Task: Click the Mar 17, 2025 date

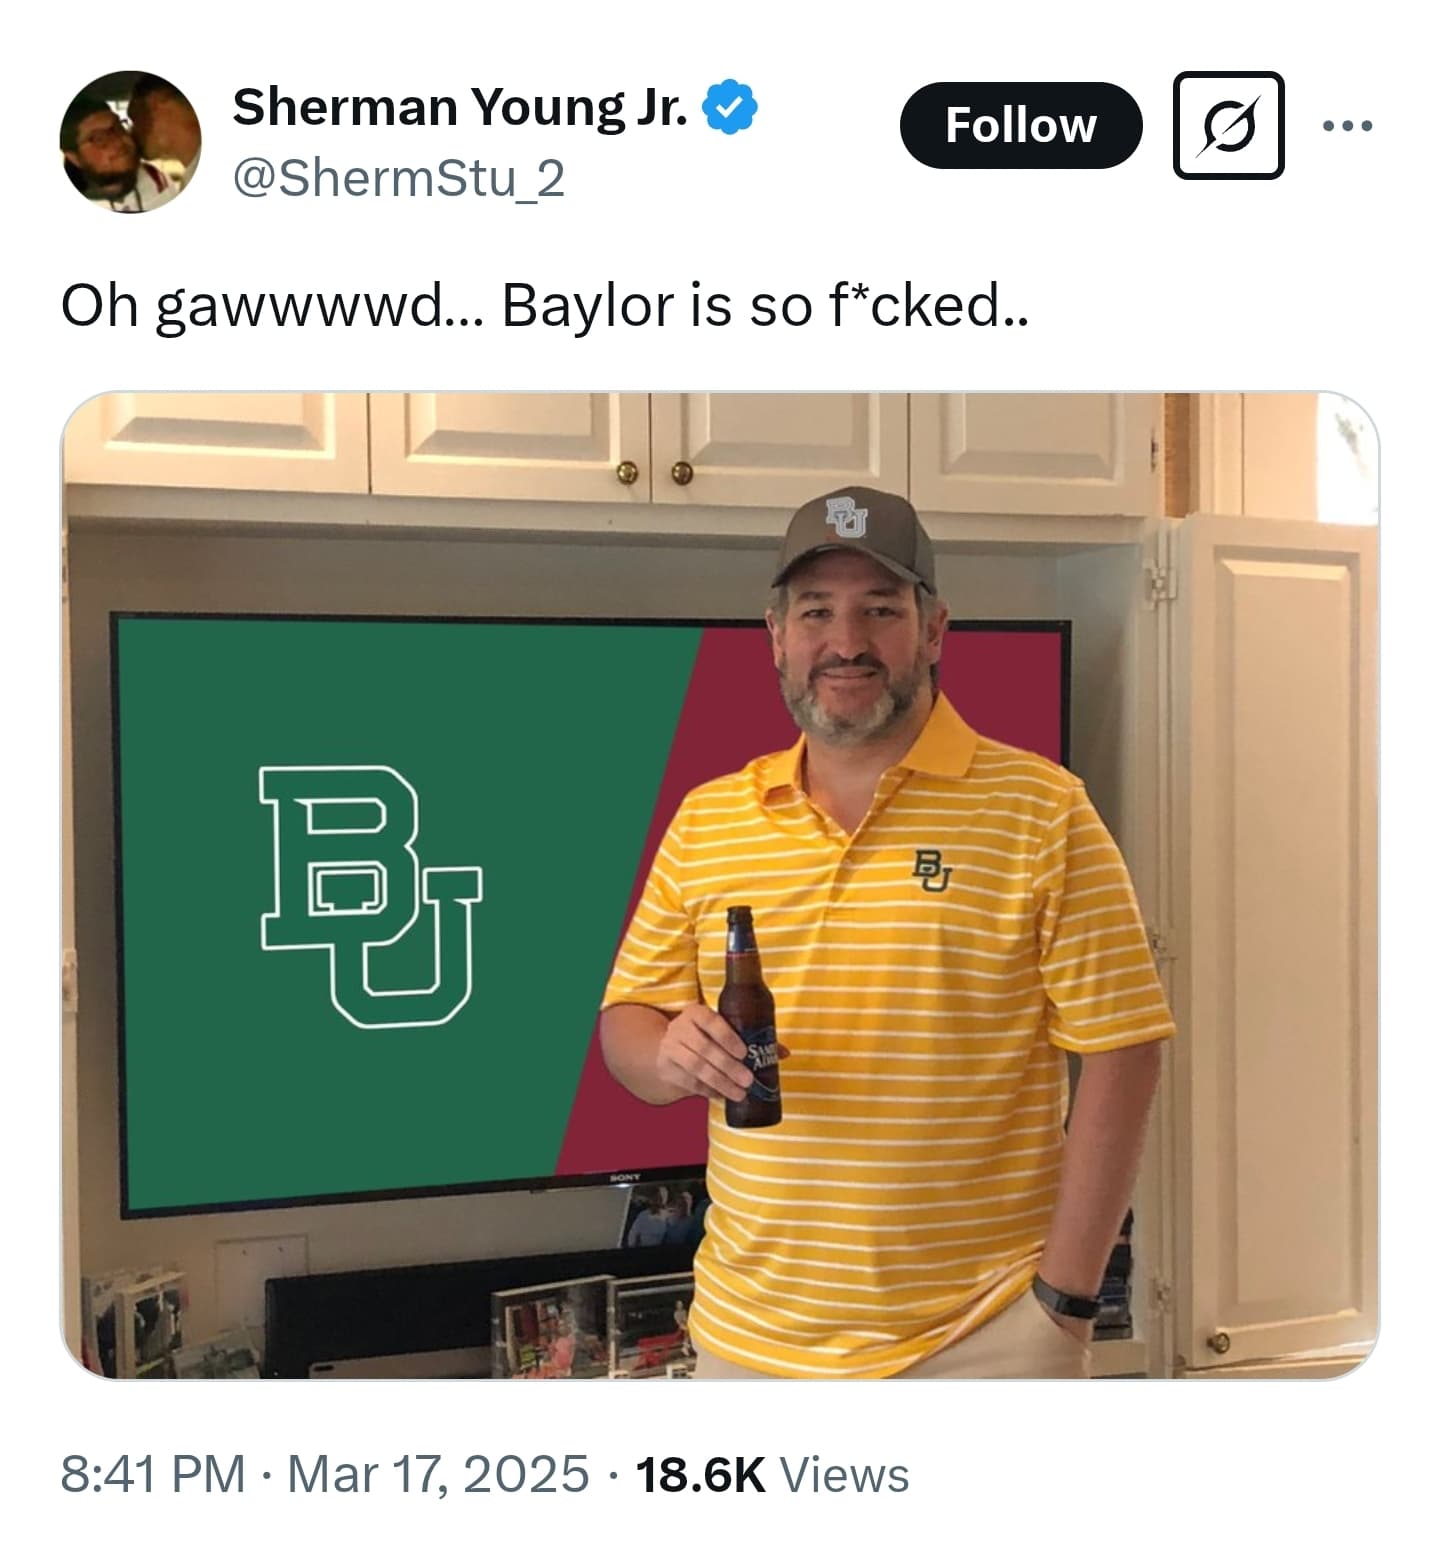Action: point(438,1474)
